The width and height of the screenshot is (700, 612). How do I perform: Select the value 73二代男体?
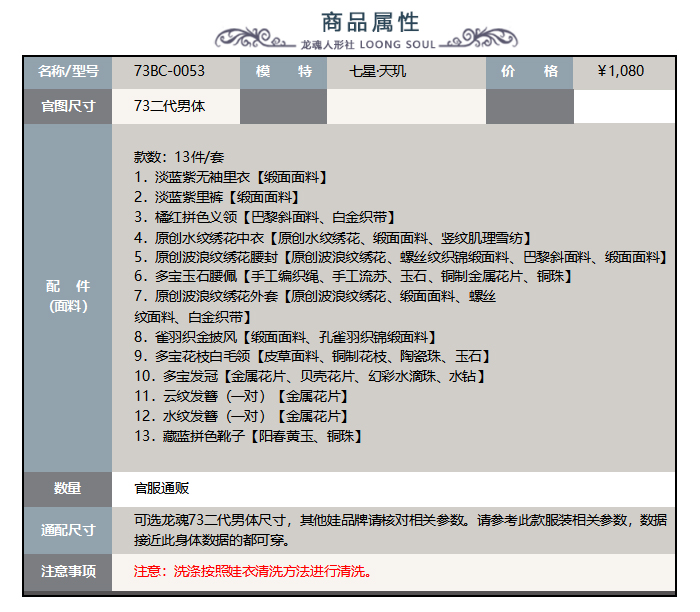(169, 106)
